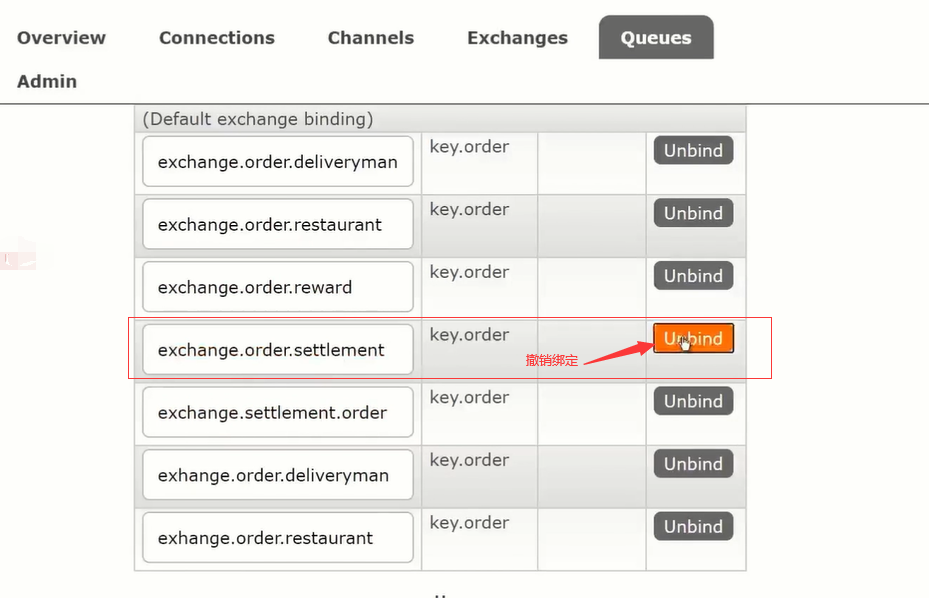The height and width of the screenshot is (598, 929).
Task: Click highlighted Unbind for exchange.order.settlement
Action: pyautogui.click(x=693, y=338)
